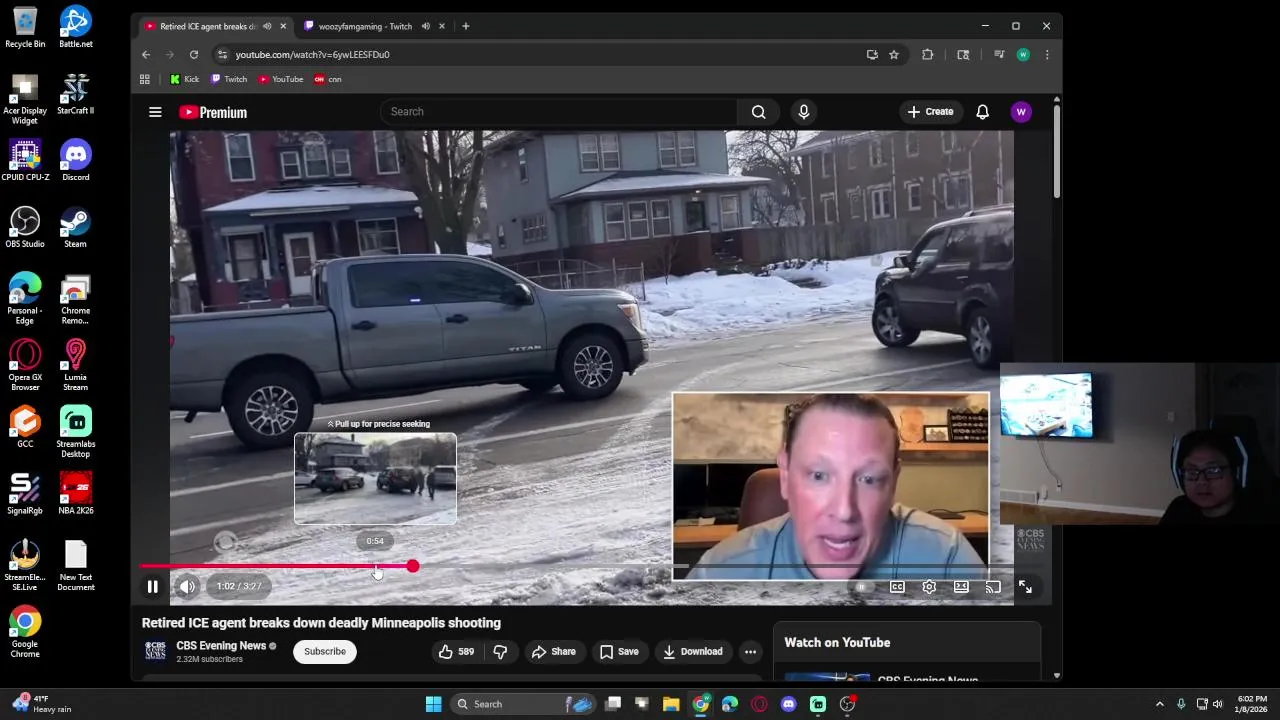Screen dimensions: 1280x720
Task: Click the address bar URL
Action: 312,55
